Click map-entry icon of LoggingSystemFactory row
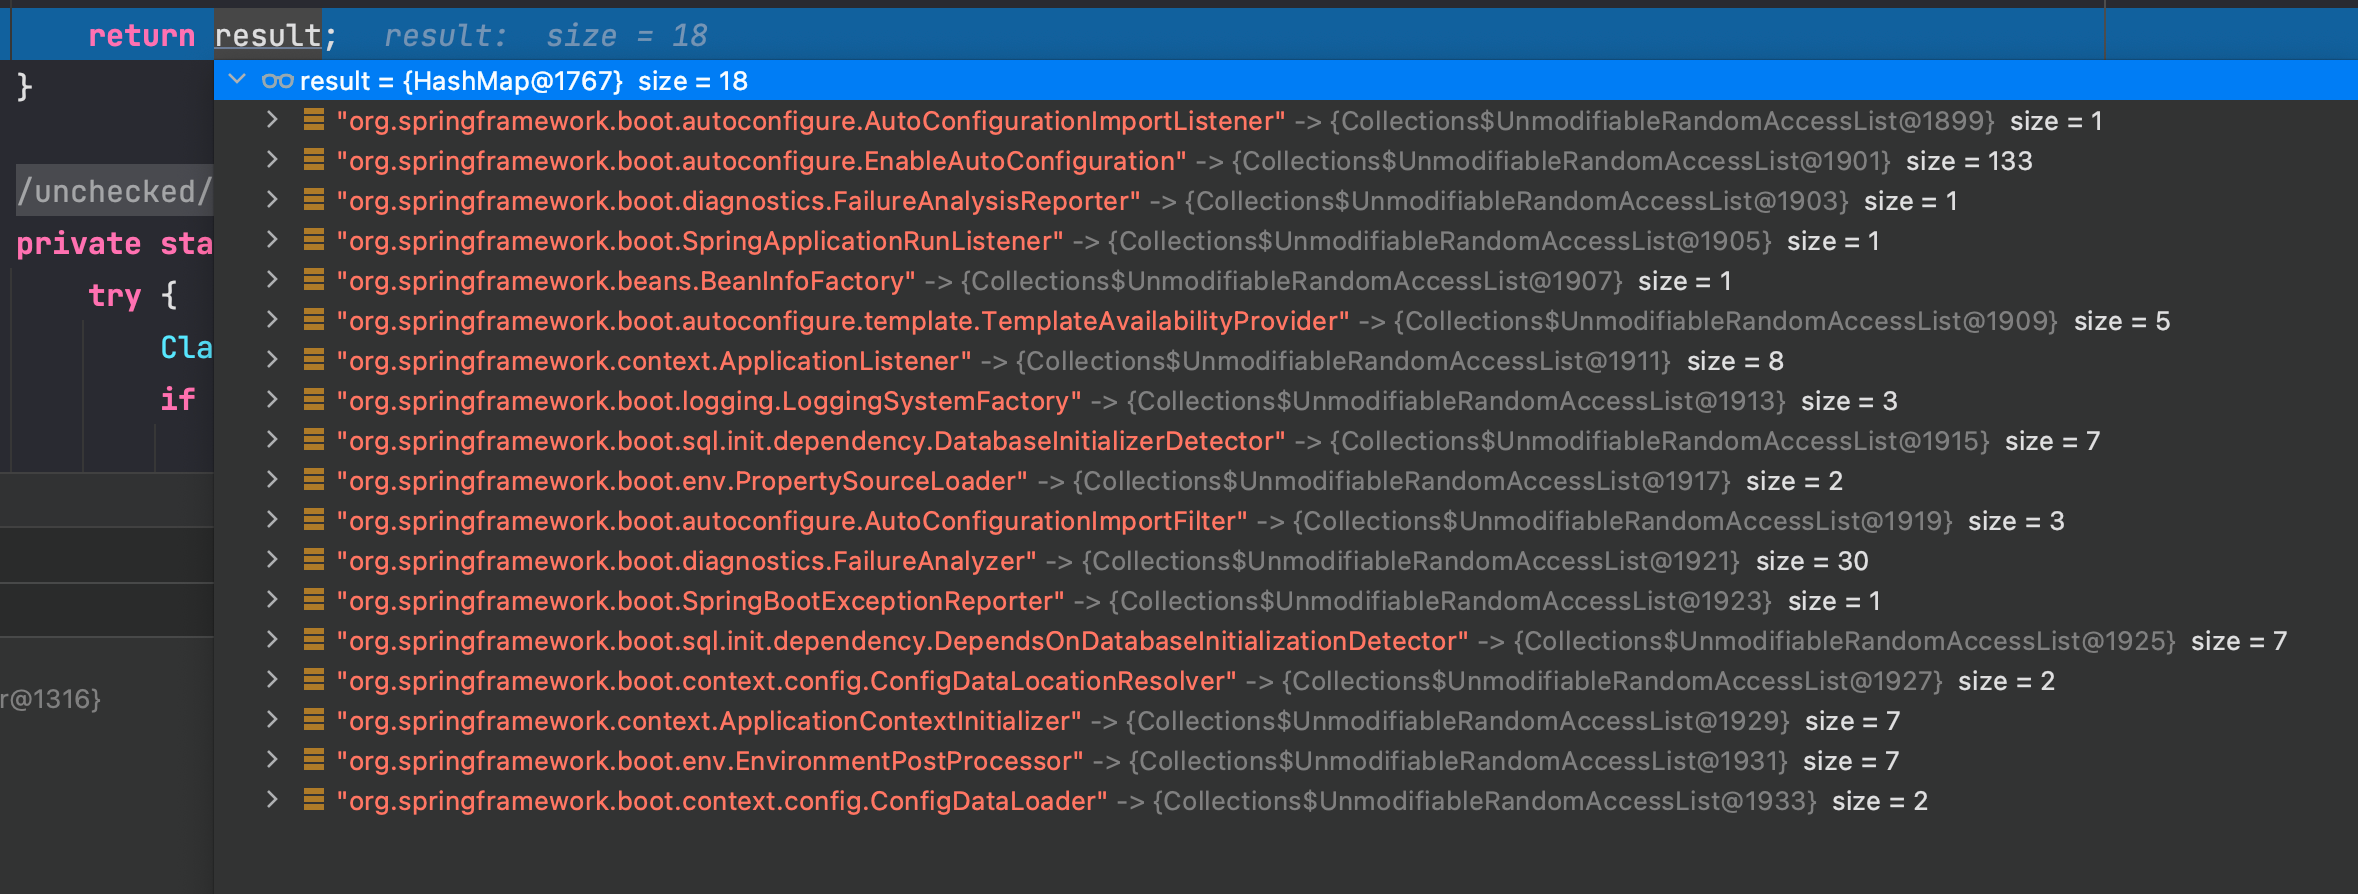Image resolution: width=2358 pixels, height=894 pixels. (x=314, y=400)
